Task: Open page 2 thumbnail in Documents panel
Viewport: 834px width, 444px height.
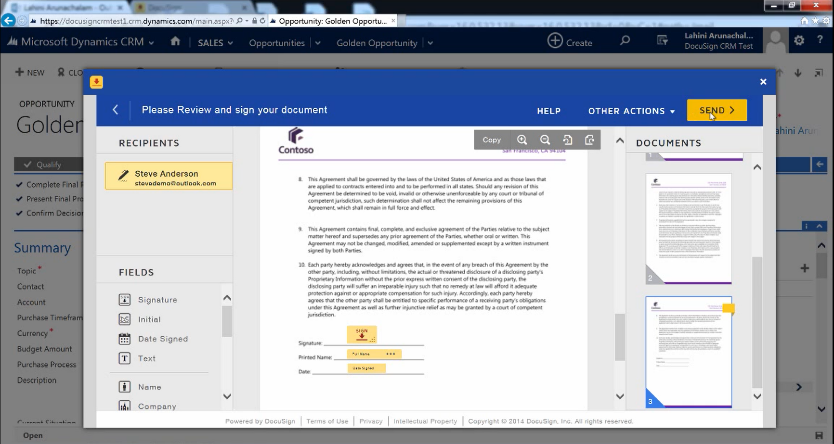Action: 688,228
